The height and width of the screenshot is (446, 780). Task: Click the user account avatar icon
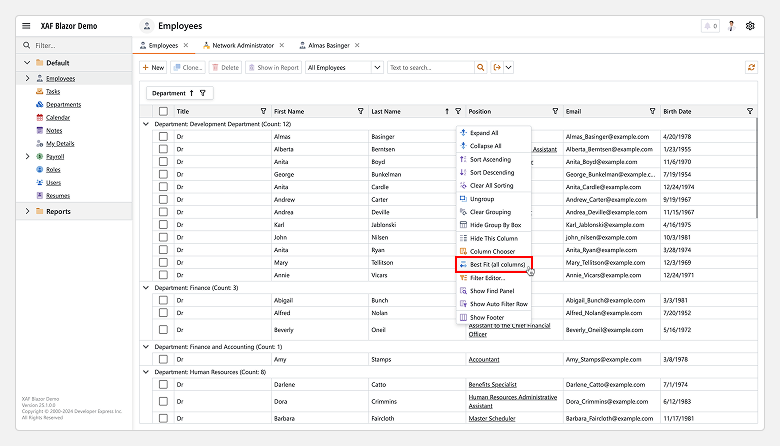point(731,25)
